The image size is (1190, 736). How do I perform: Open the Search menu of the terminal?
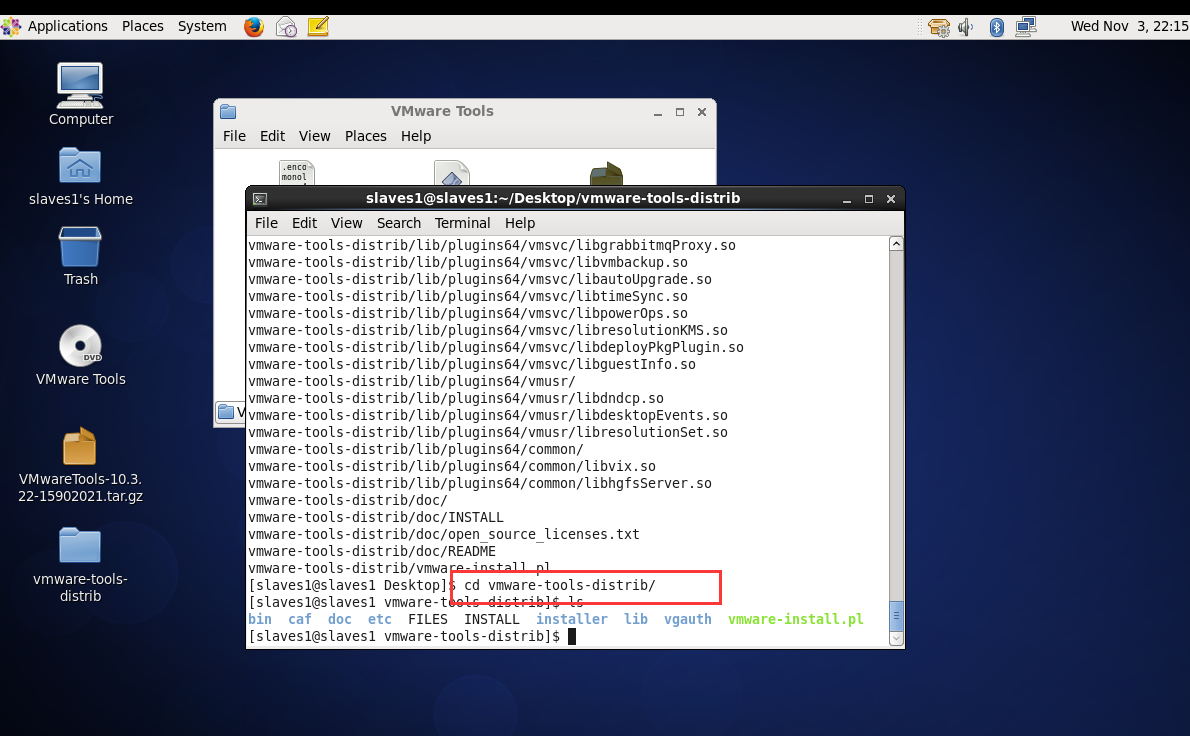[399, 223]
